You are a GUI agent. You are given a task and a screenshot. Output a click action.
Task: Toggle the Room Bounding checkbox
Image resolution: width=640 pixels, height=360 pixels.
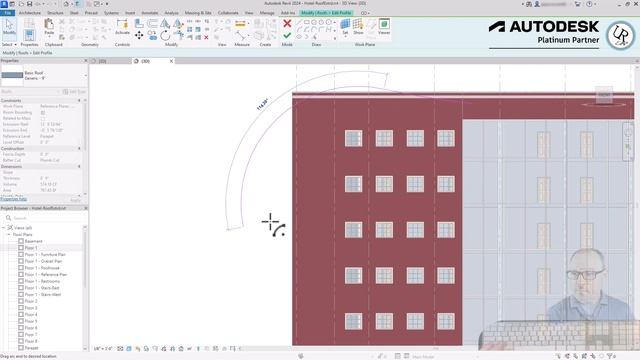(x=43, y=112)
